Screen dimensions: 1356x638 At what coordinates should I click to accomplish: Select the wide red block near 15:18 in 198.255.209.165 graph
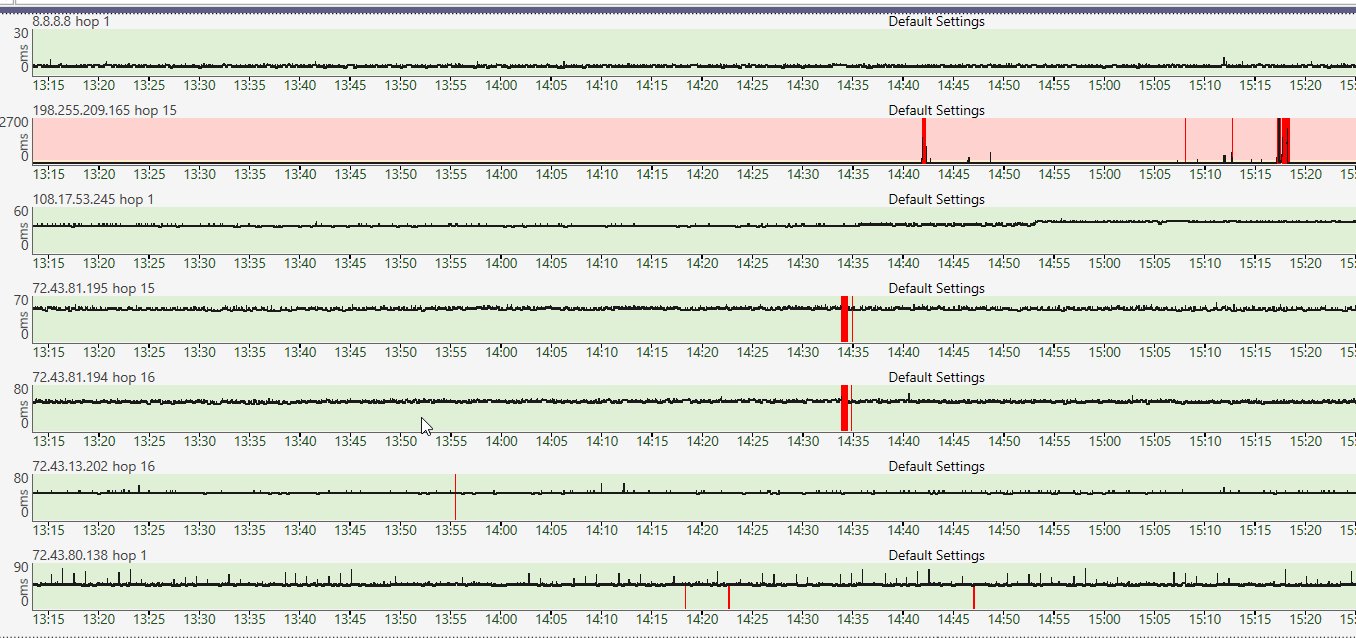pos(1286,140)
